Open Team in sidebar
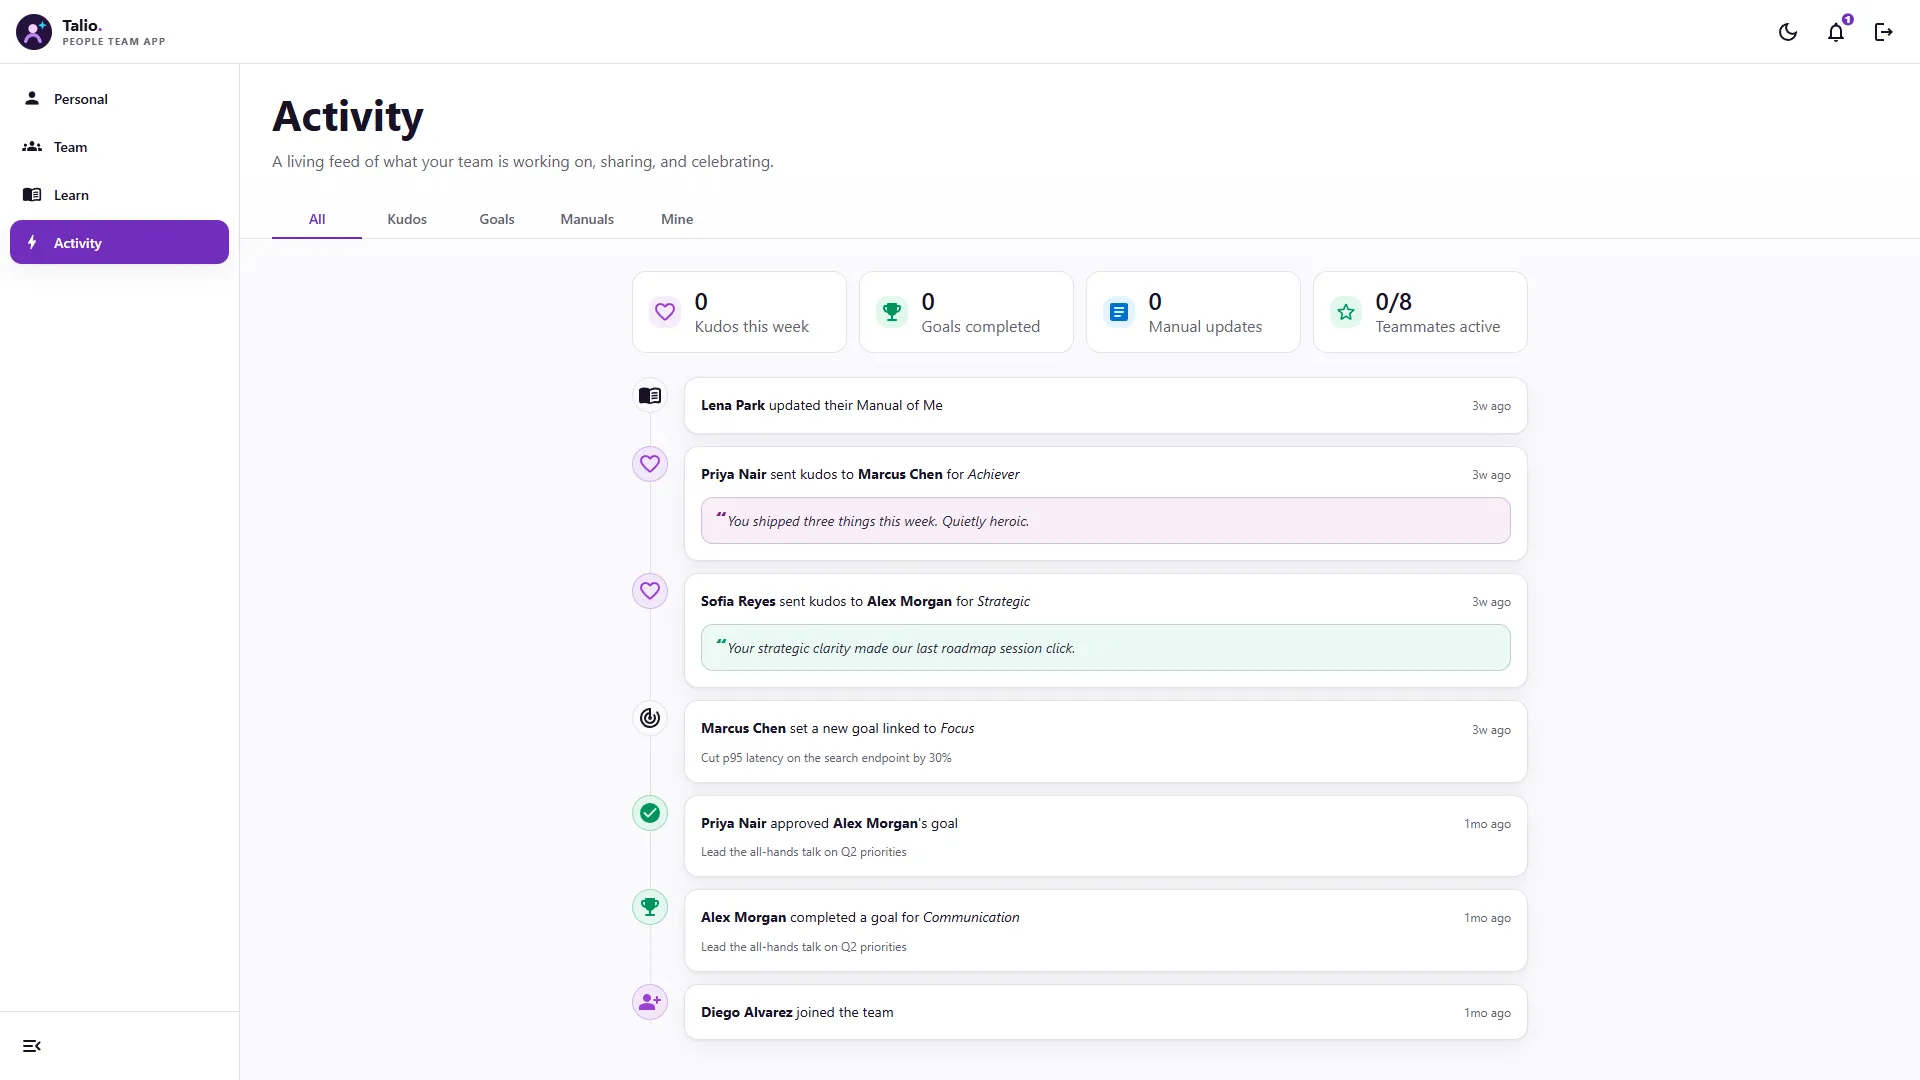This screenshot has height=1080, width=1920. point(119,147)
